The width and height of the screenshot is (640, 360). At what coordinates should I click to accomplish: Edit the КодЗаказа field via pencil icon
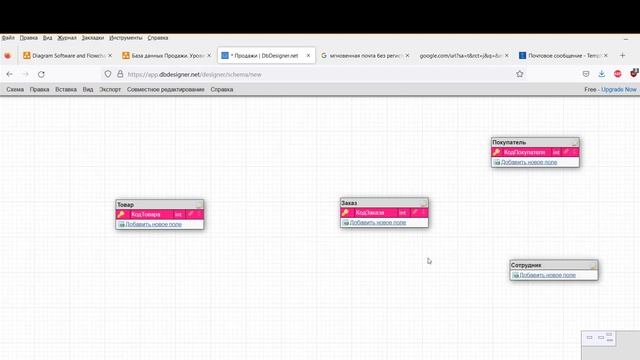(415, 212)
